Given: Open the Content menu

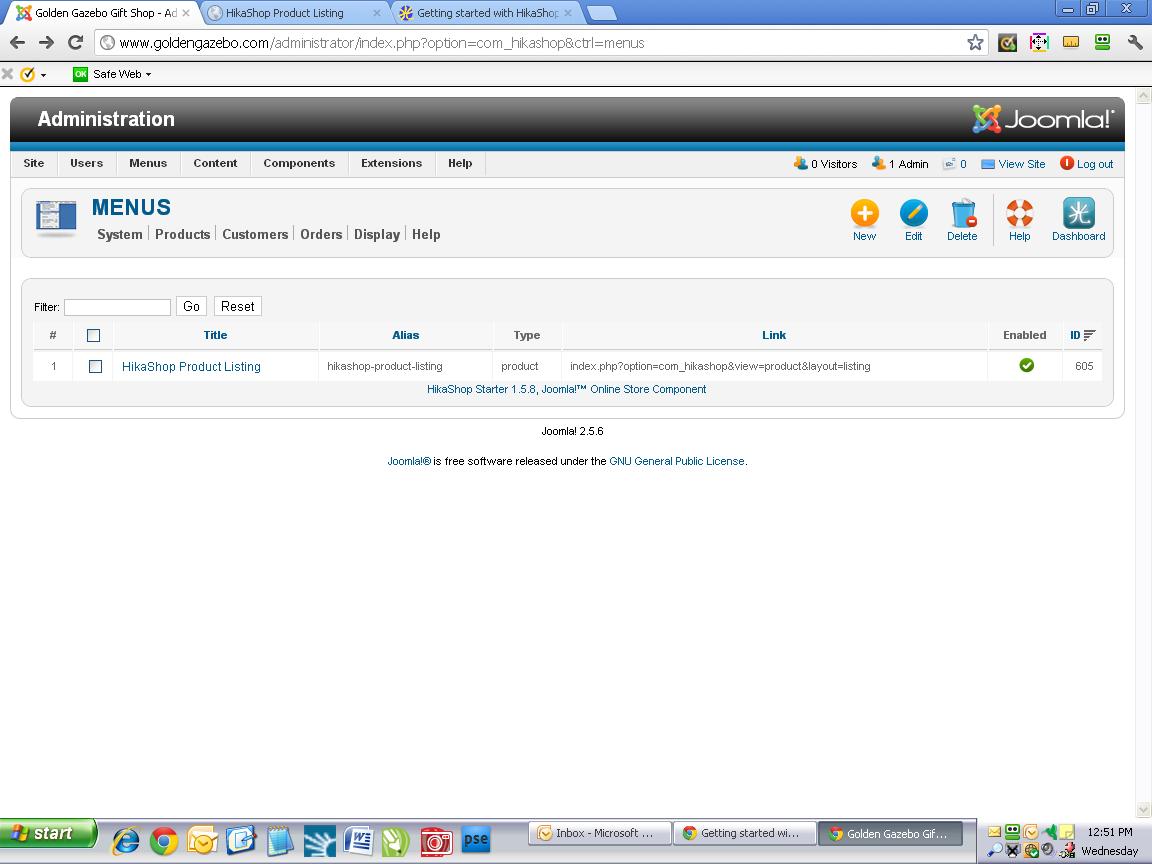Looking at the screenshot, I should point(215,163).
